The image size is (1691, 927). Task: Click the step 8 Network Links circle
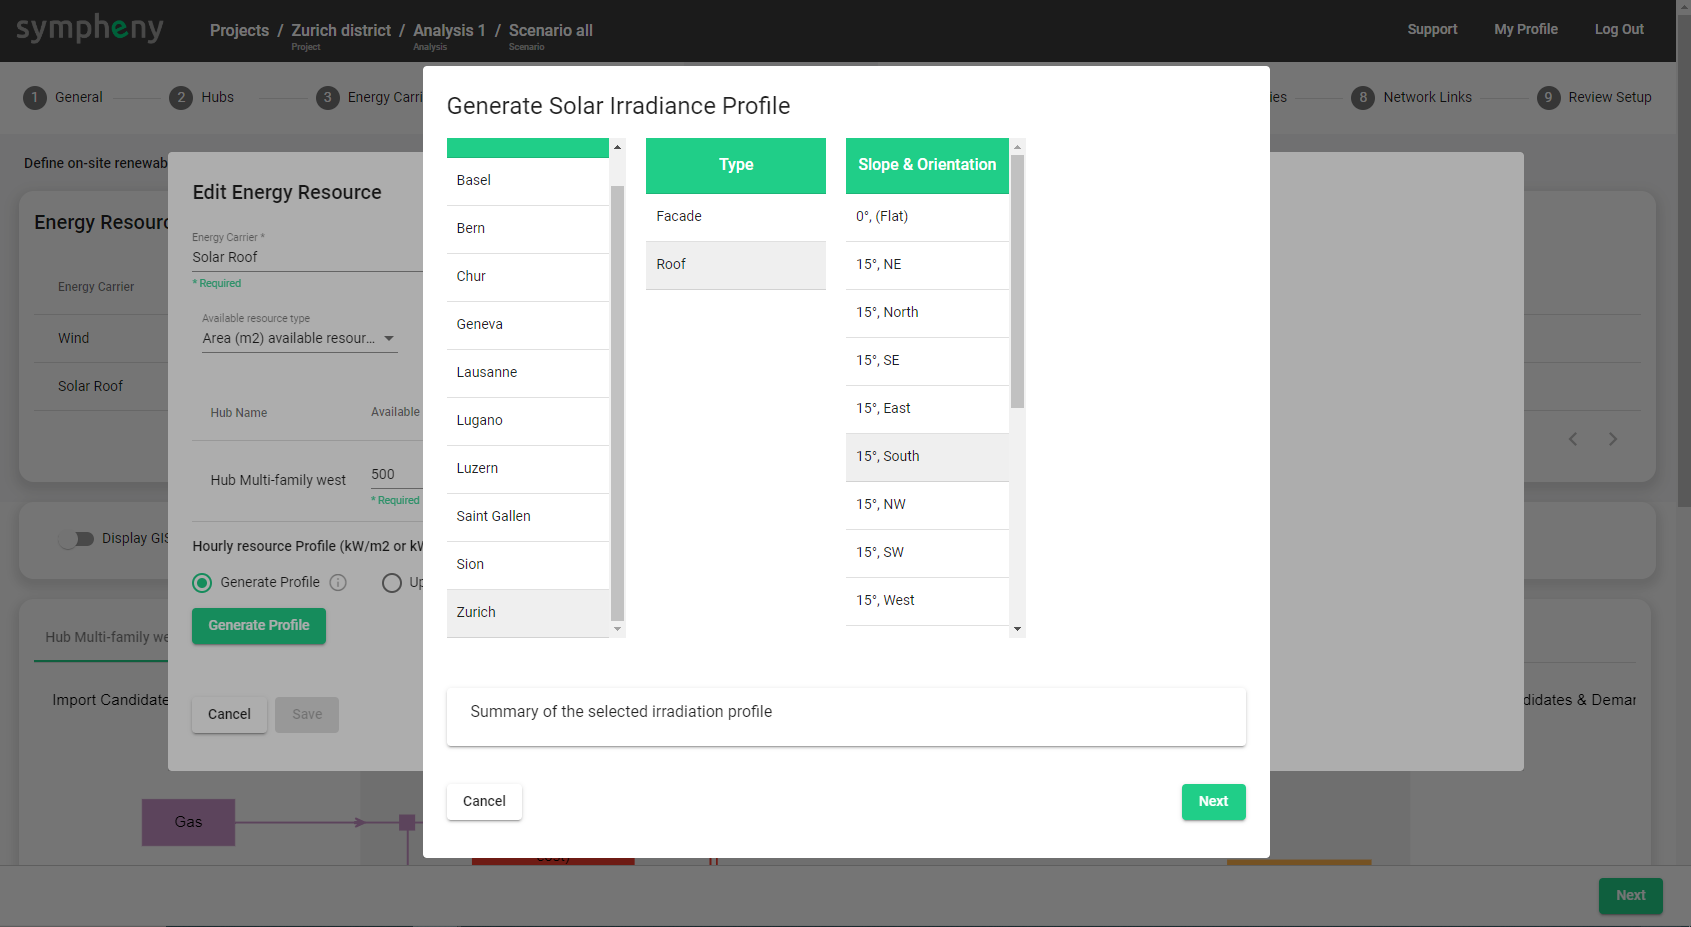click(x=1363, y=97)
